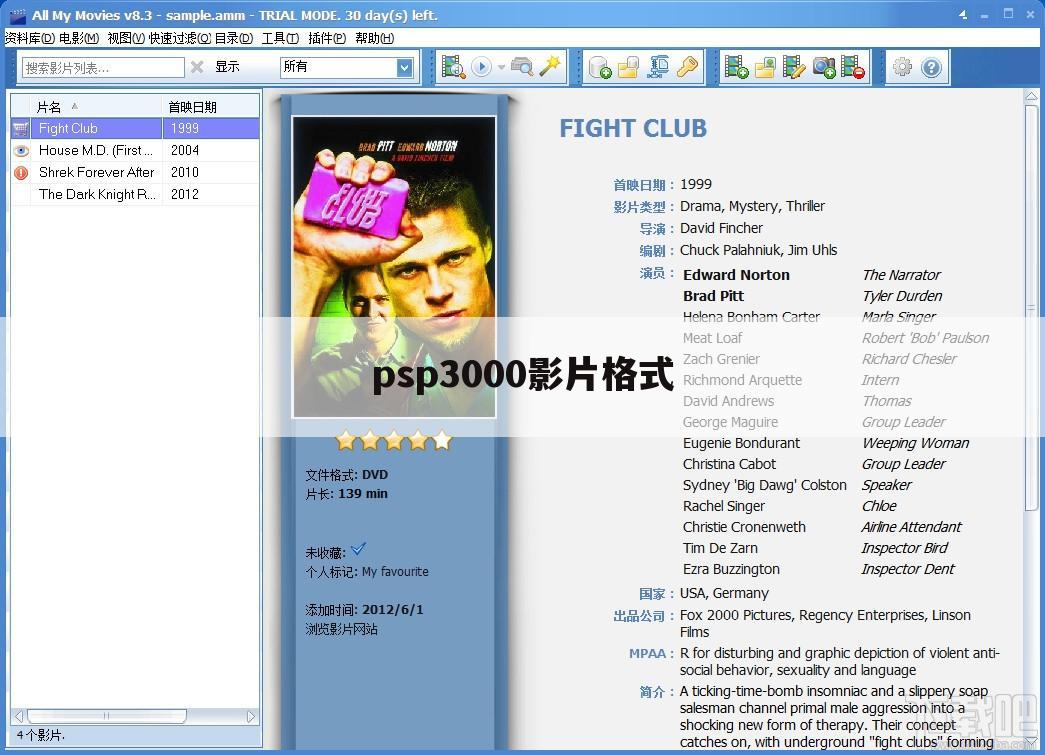Click the scan drive search icon
Screen dimensions: 1045x755
click(x=522, y=67)
